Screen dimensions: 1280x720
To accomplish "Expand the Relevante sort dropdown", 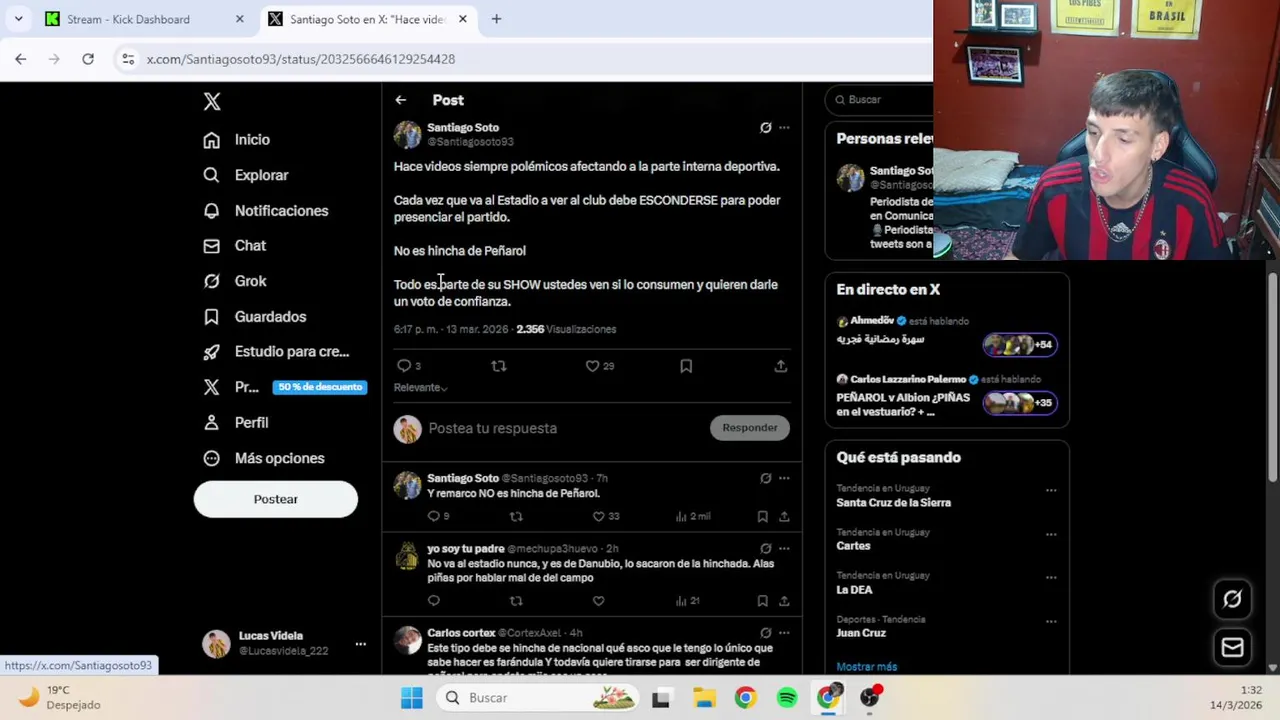I will coord(420,387).
